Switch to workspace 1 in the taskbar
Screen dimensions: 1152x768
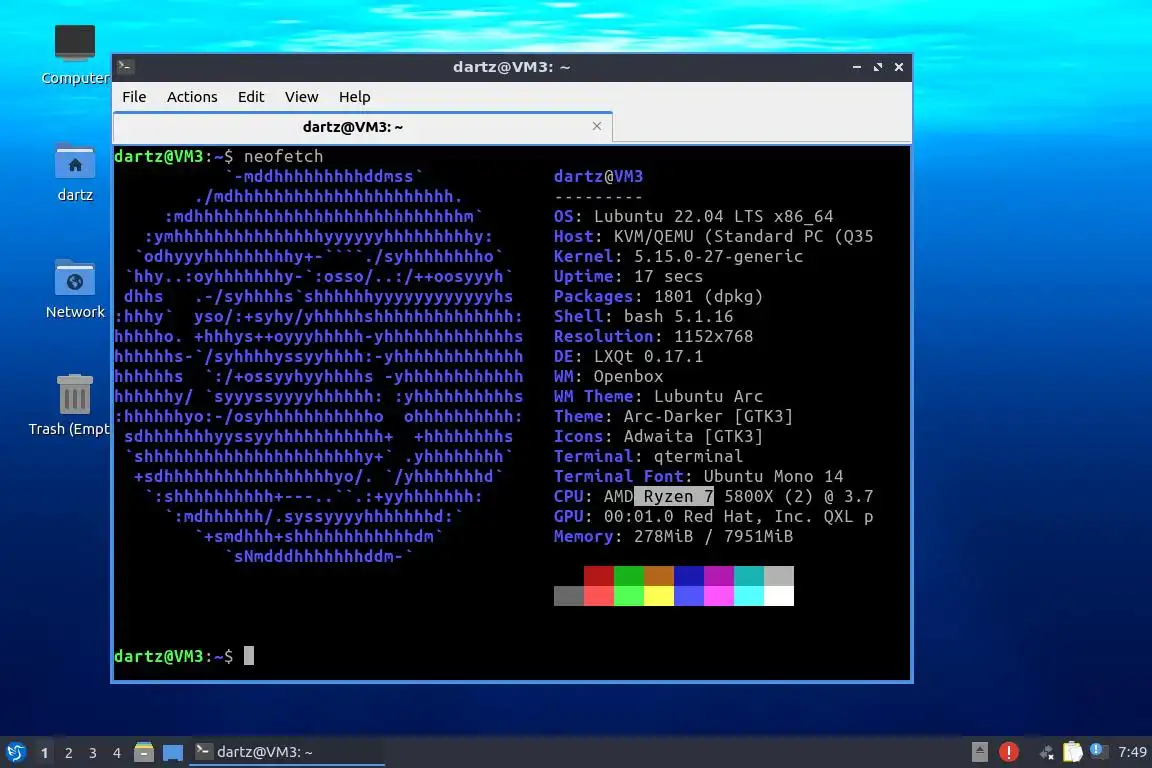coord(45,753)
